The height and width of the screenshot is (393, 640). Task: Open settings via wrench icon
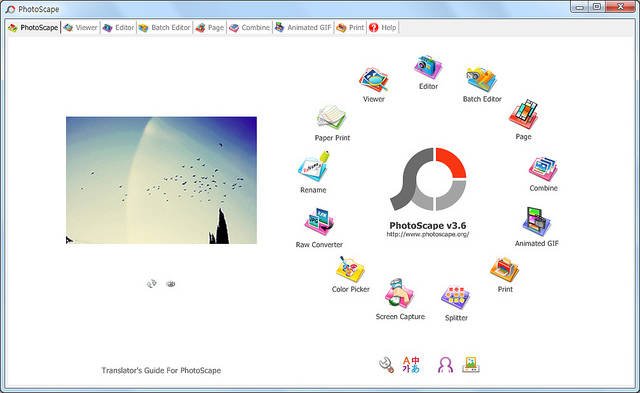click(x=386, y=365)
